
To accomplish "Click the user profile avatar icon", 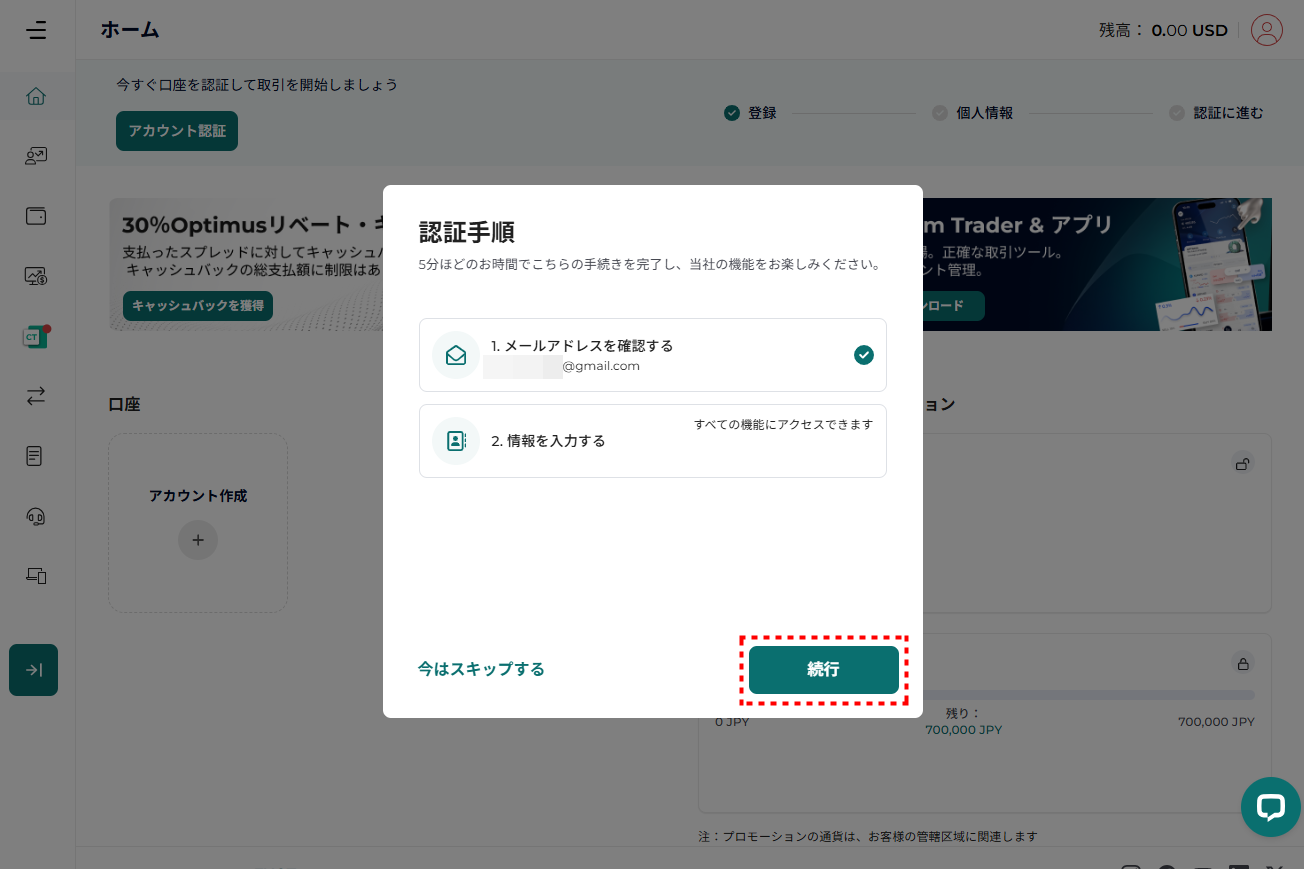I will 1266,30.
